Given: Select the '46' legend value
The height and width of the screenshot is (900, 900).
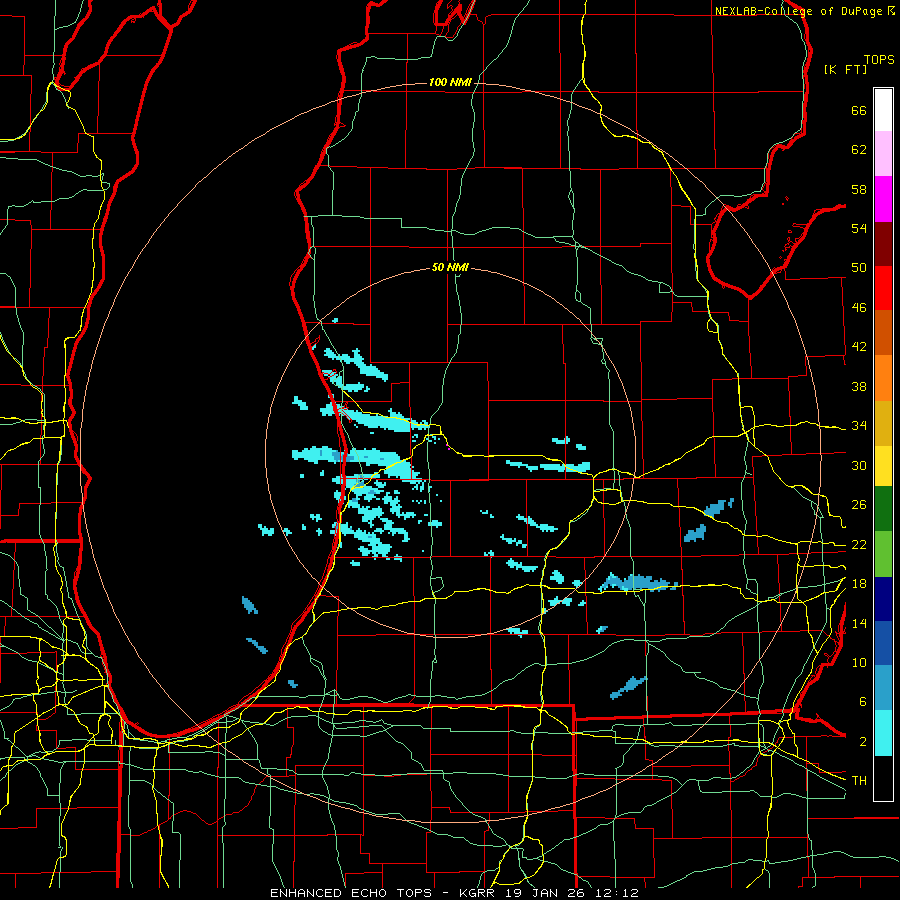Looking at the screenshot, I should pos(859,308).
